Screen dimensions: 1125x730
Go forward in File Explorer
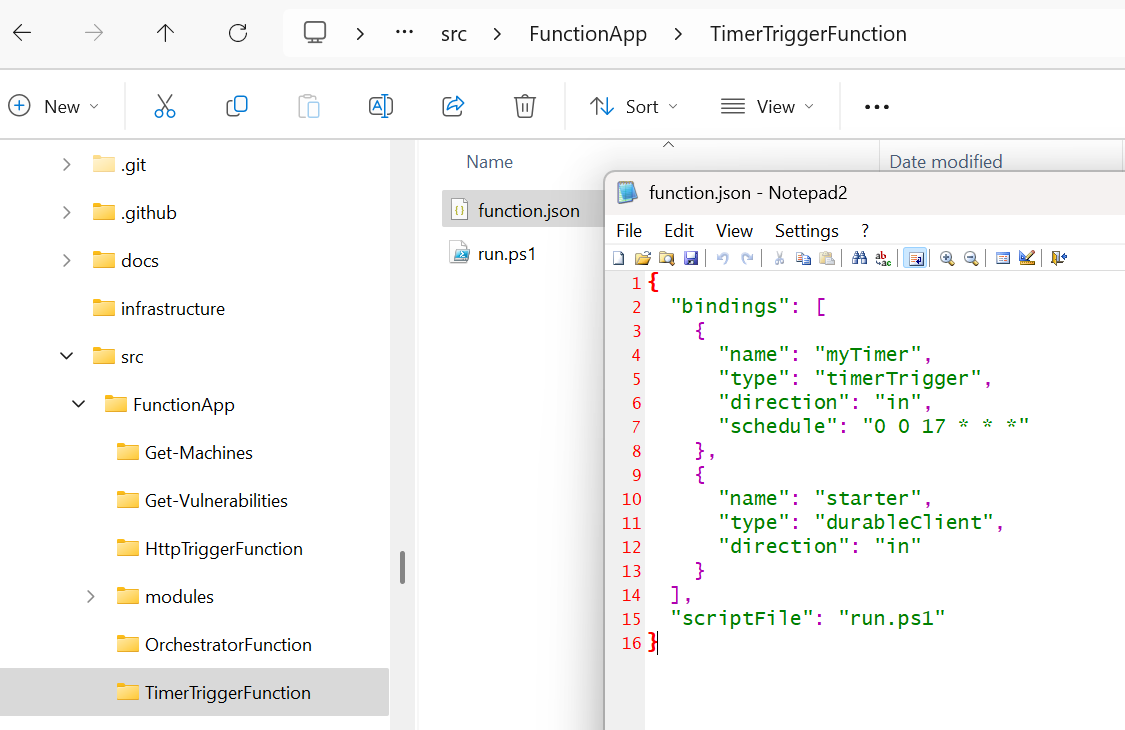click(x=94, y=33)
